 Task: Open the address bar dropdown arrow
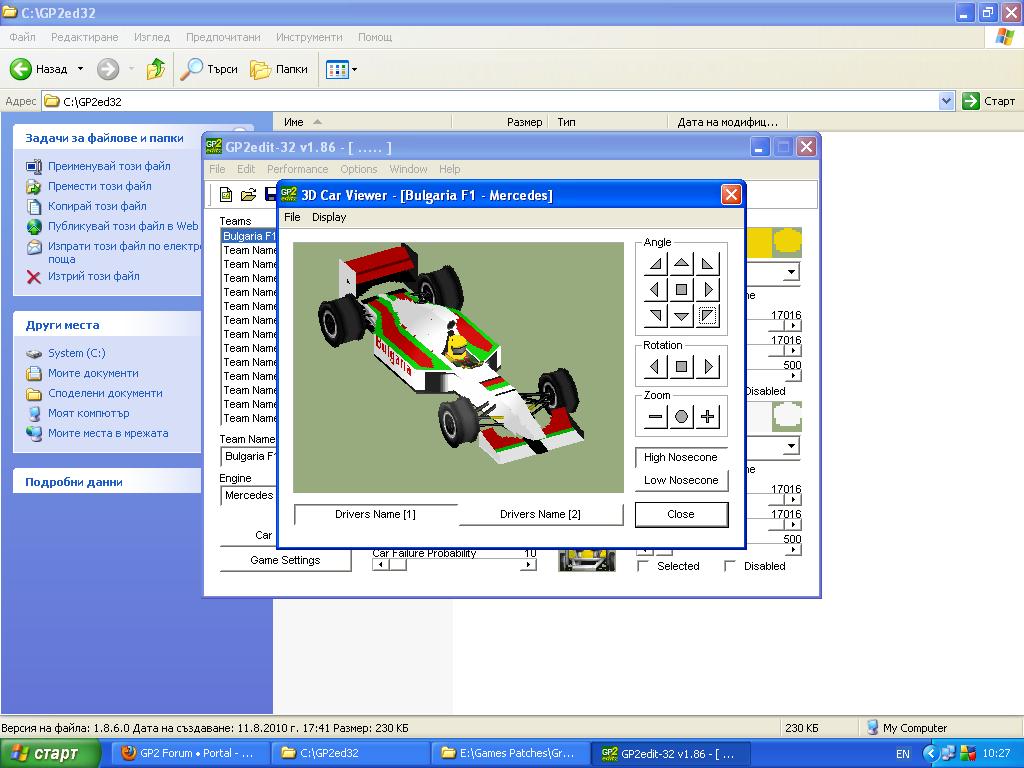tap(946, 101)
